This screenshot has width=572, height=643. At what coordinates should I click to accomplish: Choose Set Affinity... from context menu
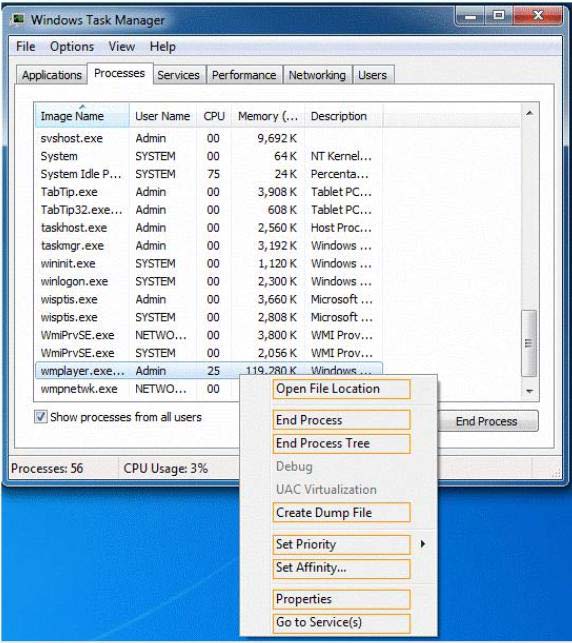[341, 568]
